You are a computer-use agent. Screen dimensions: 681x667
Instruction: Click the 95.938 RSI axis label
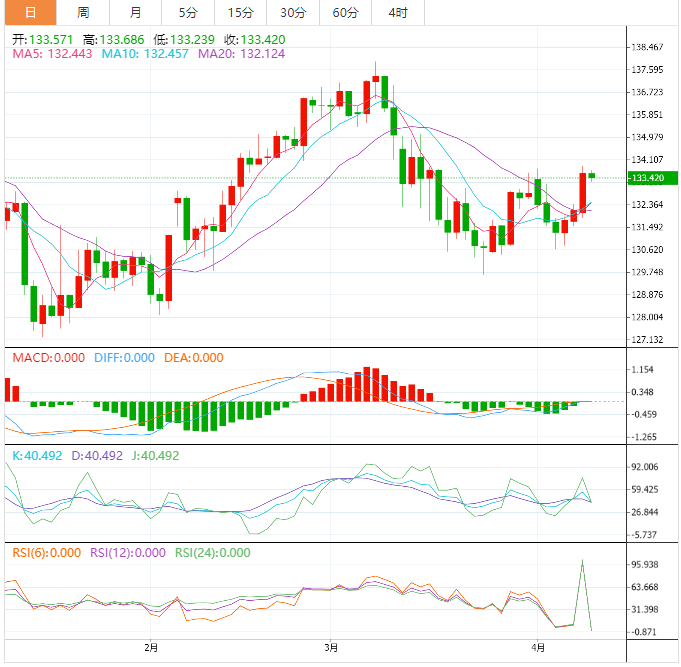(645, 565)
